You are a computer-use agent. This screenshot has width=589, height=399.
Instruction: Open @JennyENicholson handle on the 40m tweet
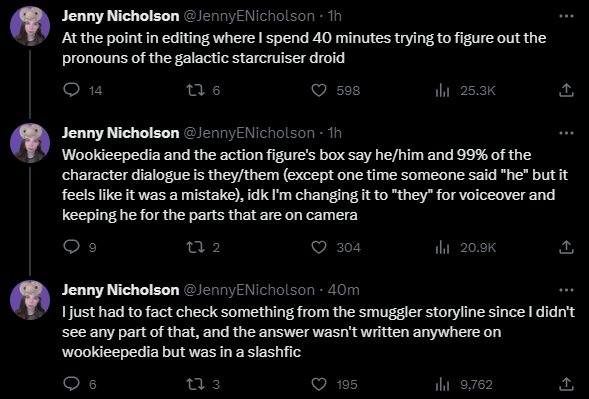(249, 290)
